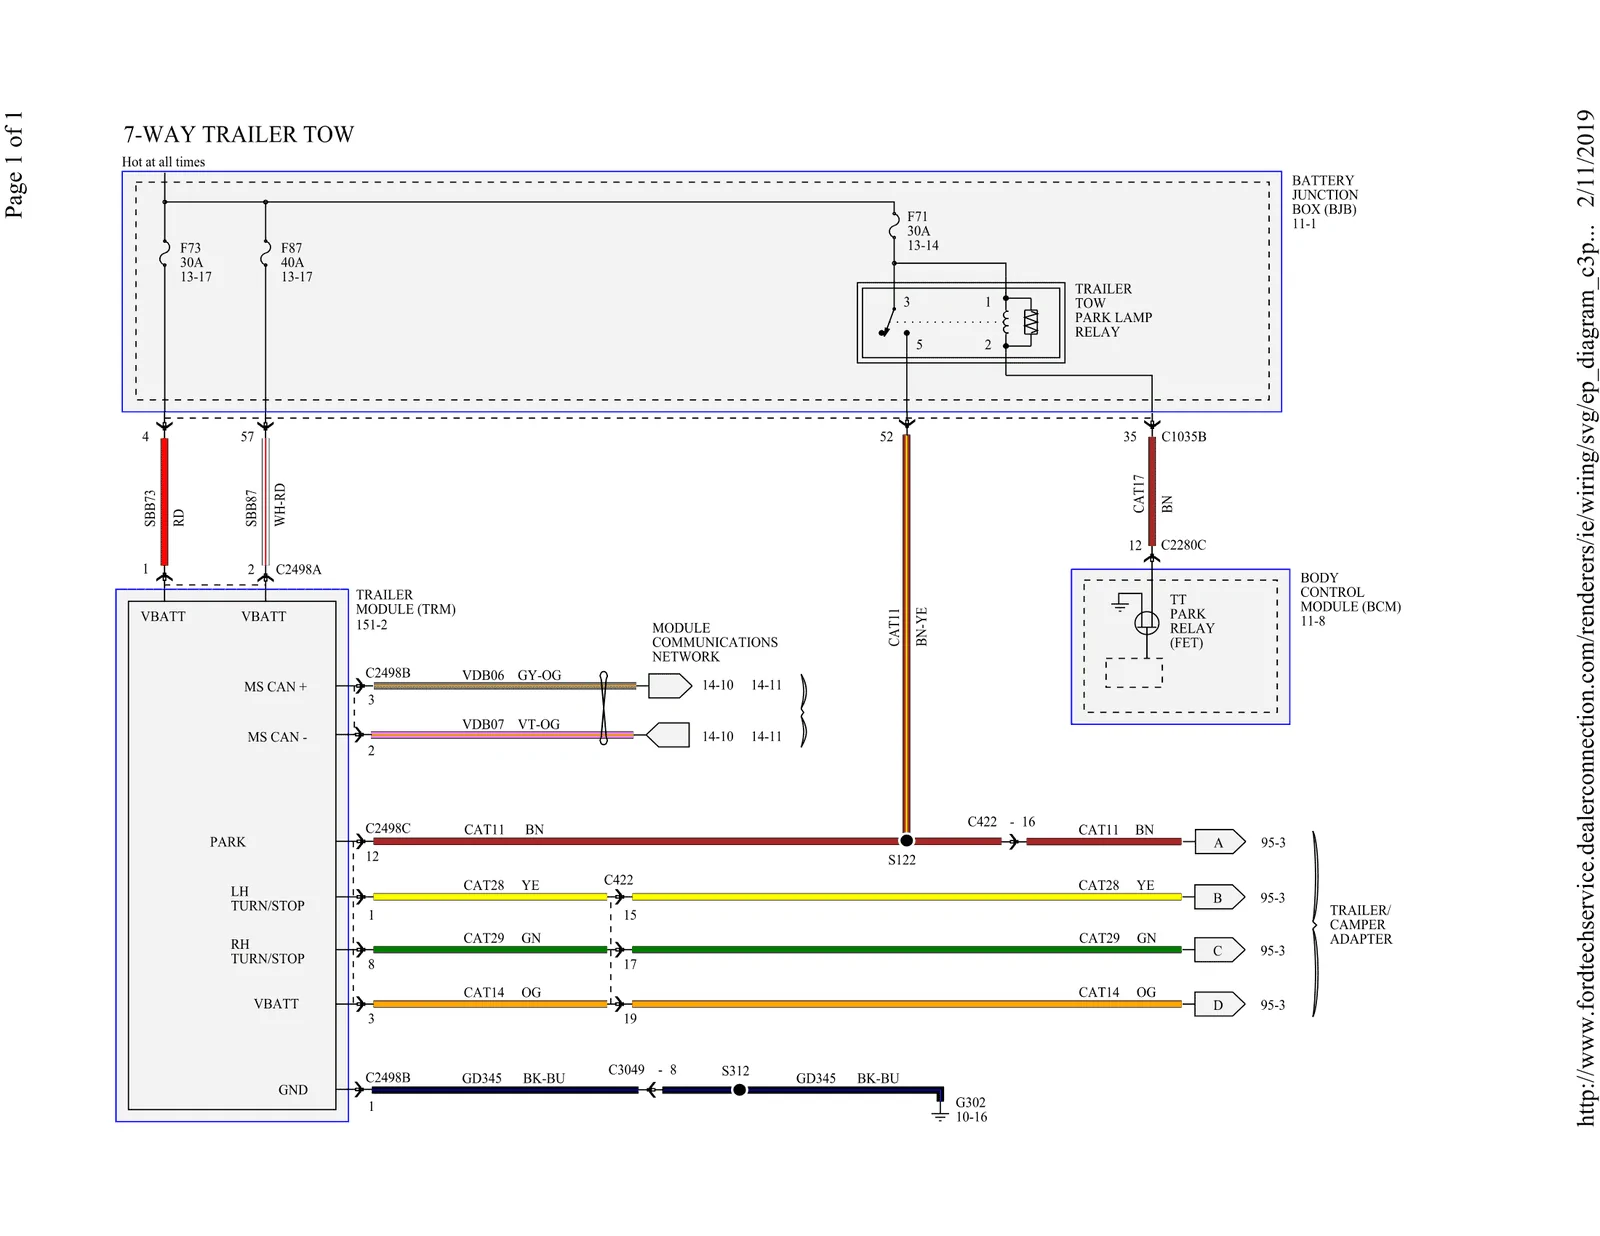Click the 'RH TURN/STOP' pin label
The width and height of the screenshot is (1600, 1236).
tap(268, 951)
